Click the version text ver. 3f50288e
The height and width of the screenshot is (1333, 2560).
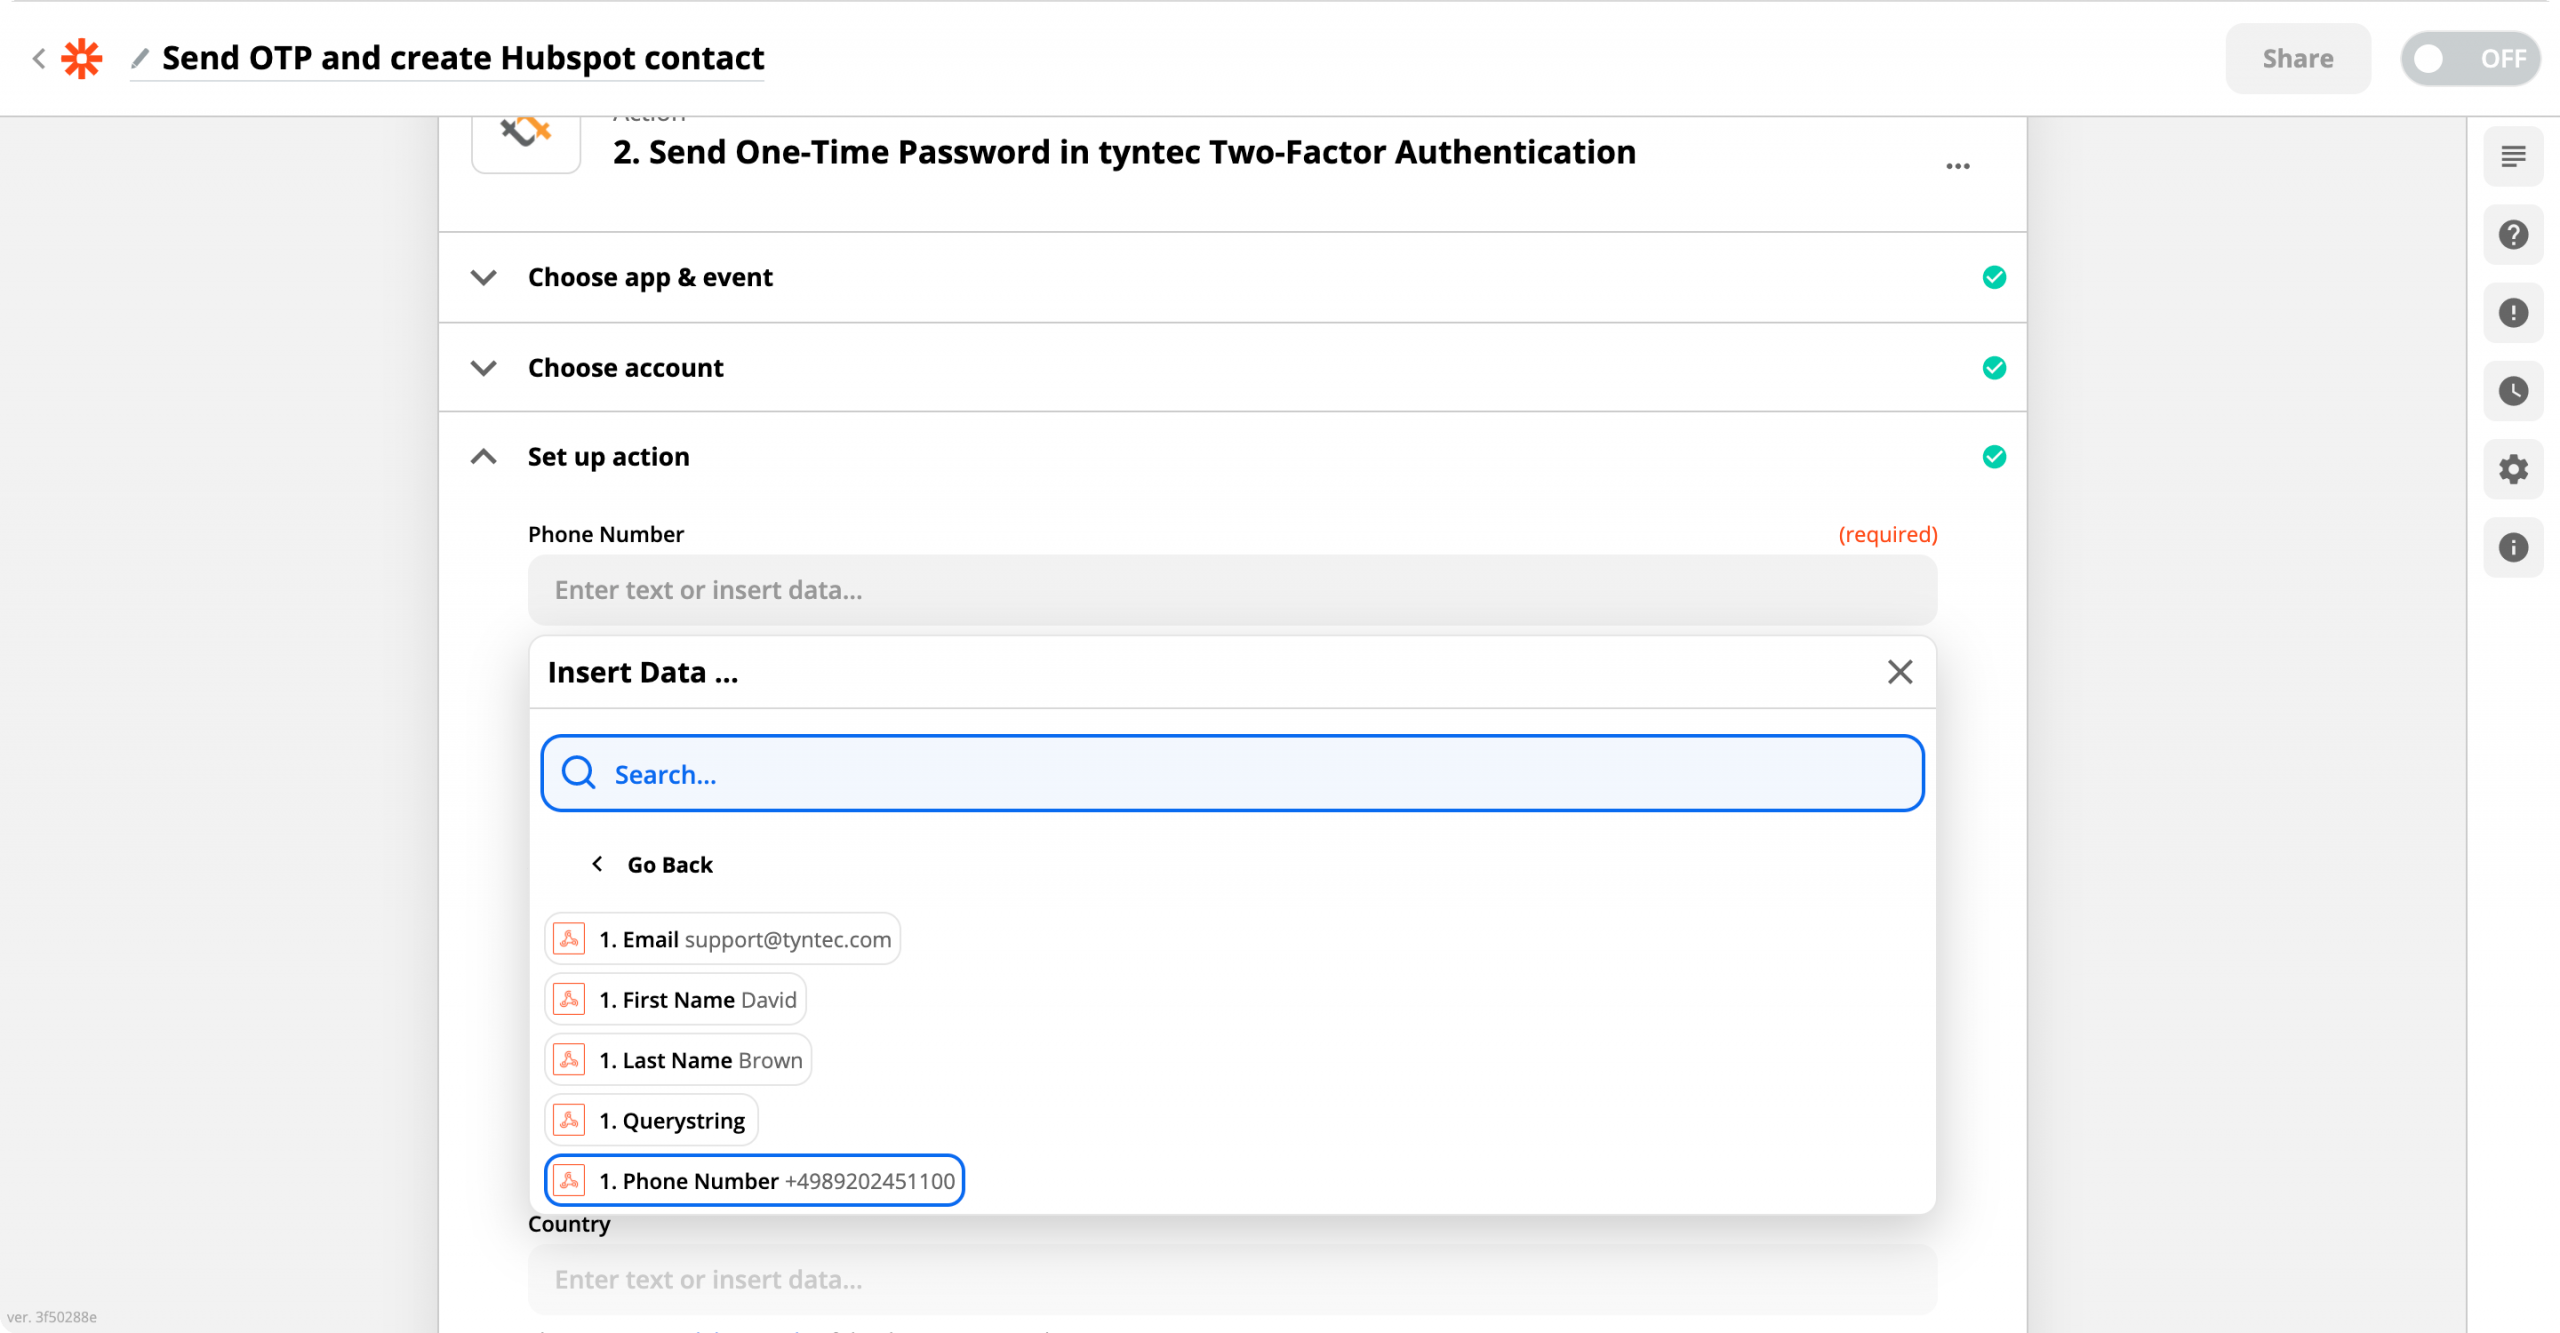[x=52, y=1317]
